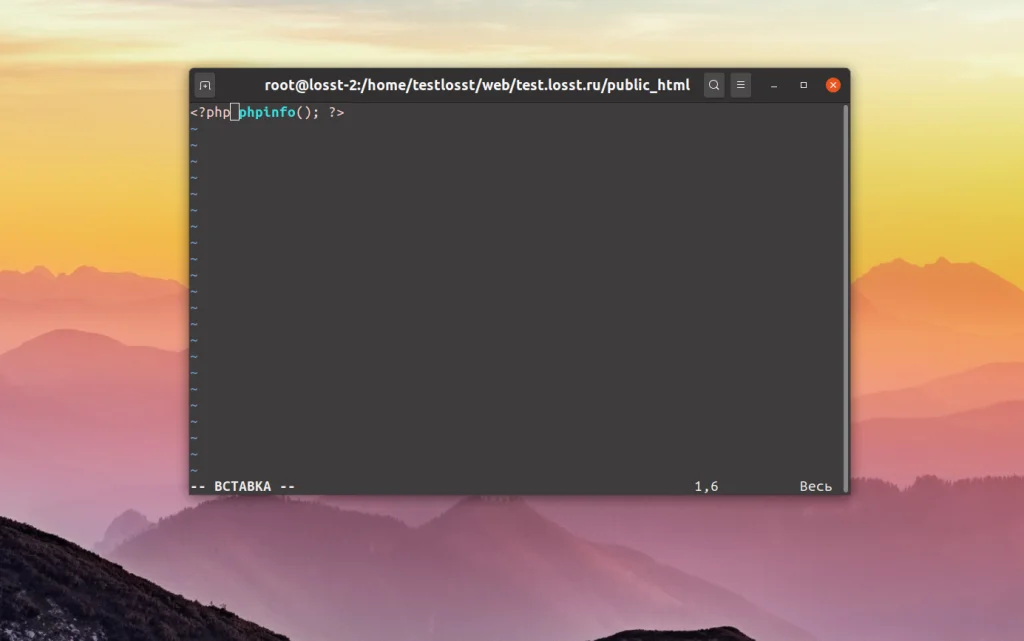Click the '<?php' opening tag text
1024x641 pixels.
[x=210, y=112]
